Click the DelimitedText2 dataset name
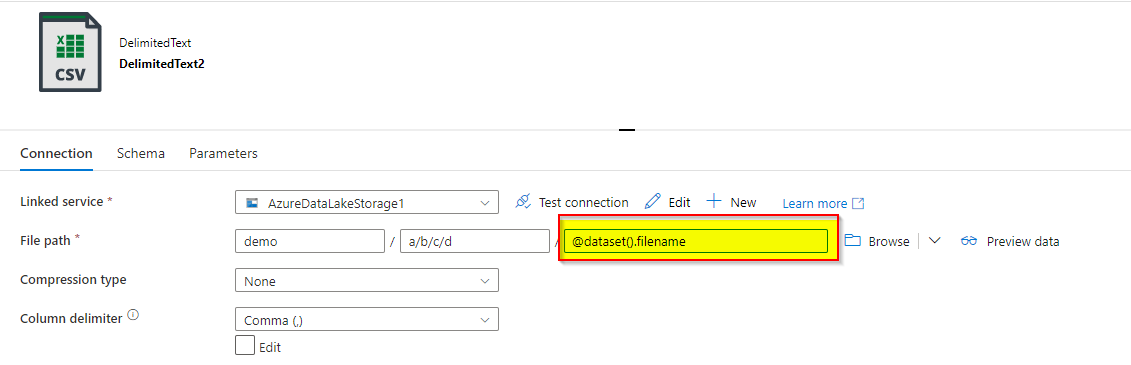This screenshot has width=1131, height=365. [162, 63]
